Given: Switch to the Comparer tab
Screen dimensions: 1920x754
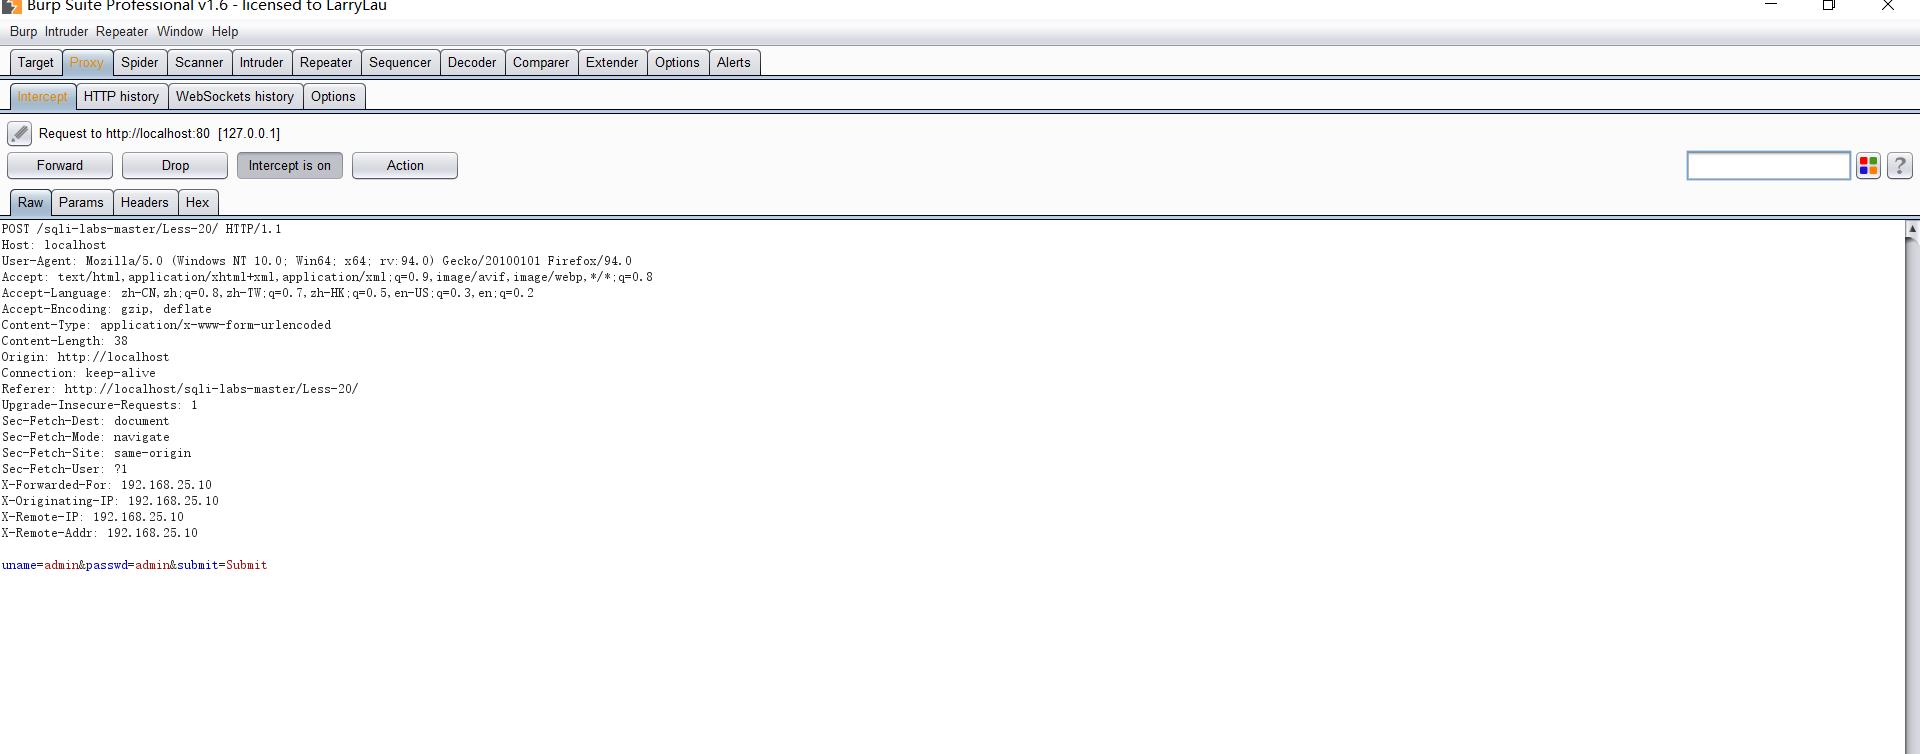Looking at the screenshot, I should click(x=541, y=63).
